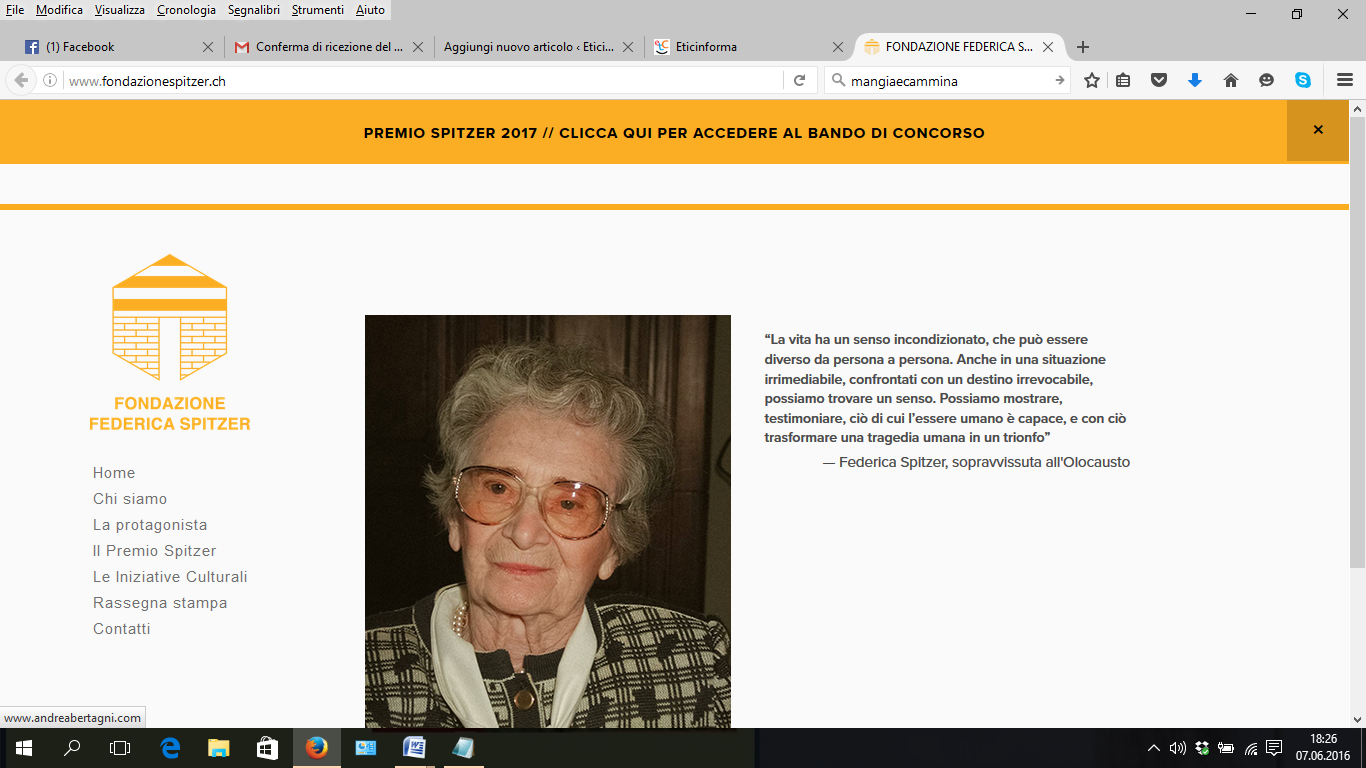
Task: Open the Modifica menu
Action: point(59,10)
